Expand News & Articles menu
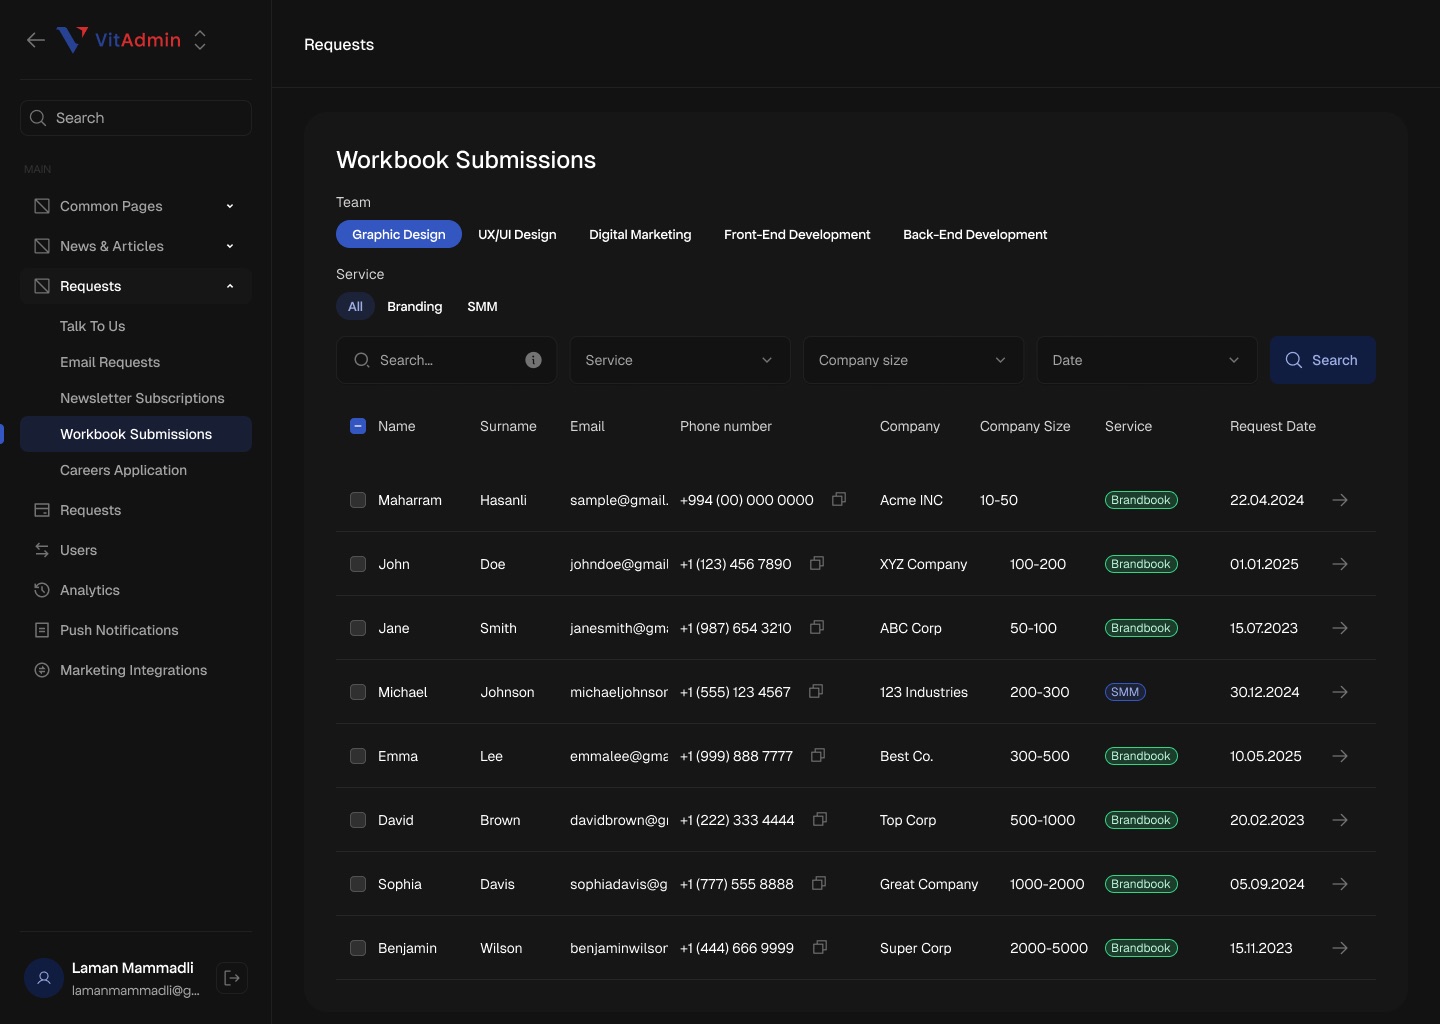The image size is (1440, 1024). pos(136,246)
